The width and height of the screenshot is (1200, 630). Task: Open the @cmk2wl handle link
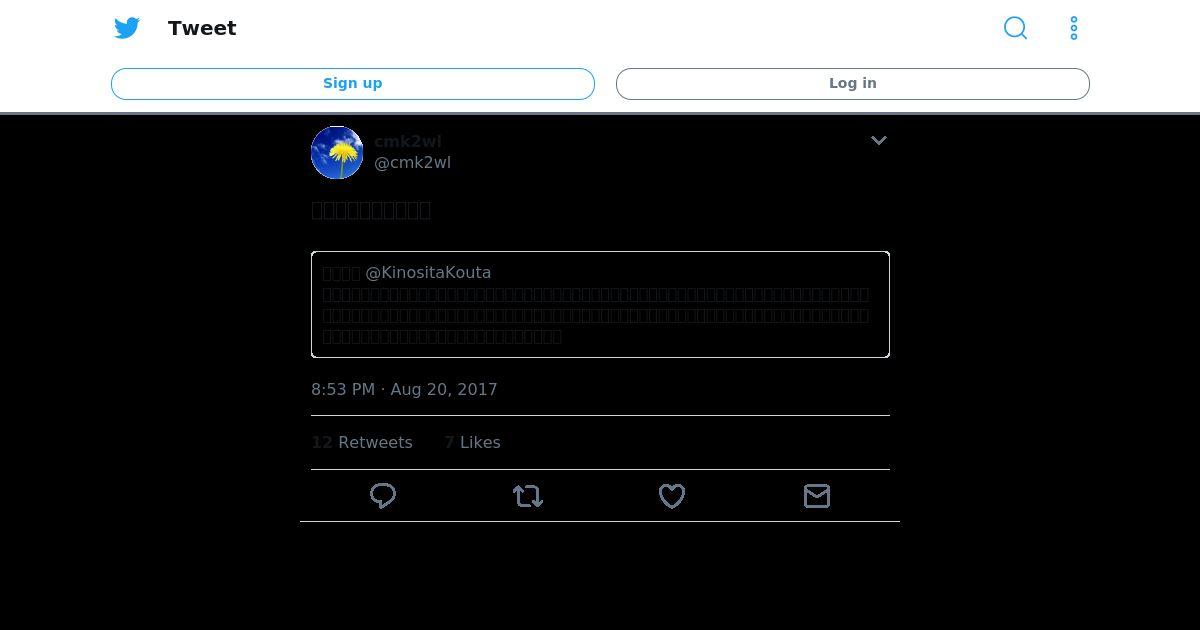click(412, 163)
